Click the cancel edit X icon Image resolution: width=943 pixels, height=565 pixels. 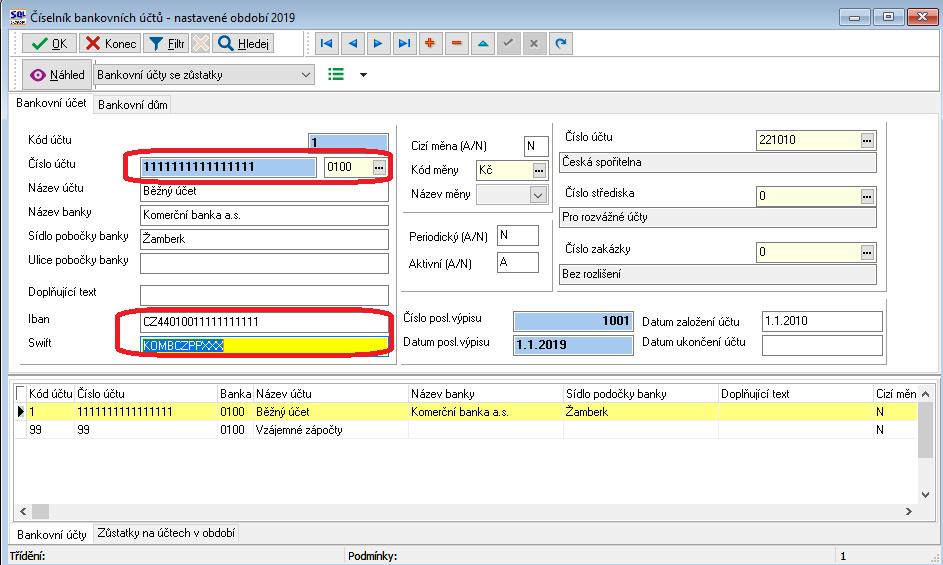535,43
